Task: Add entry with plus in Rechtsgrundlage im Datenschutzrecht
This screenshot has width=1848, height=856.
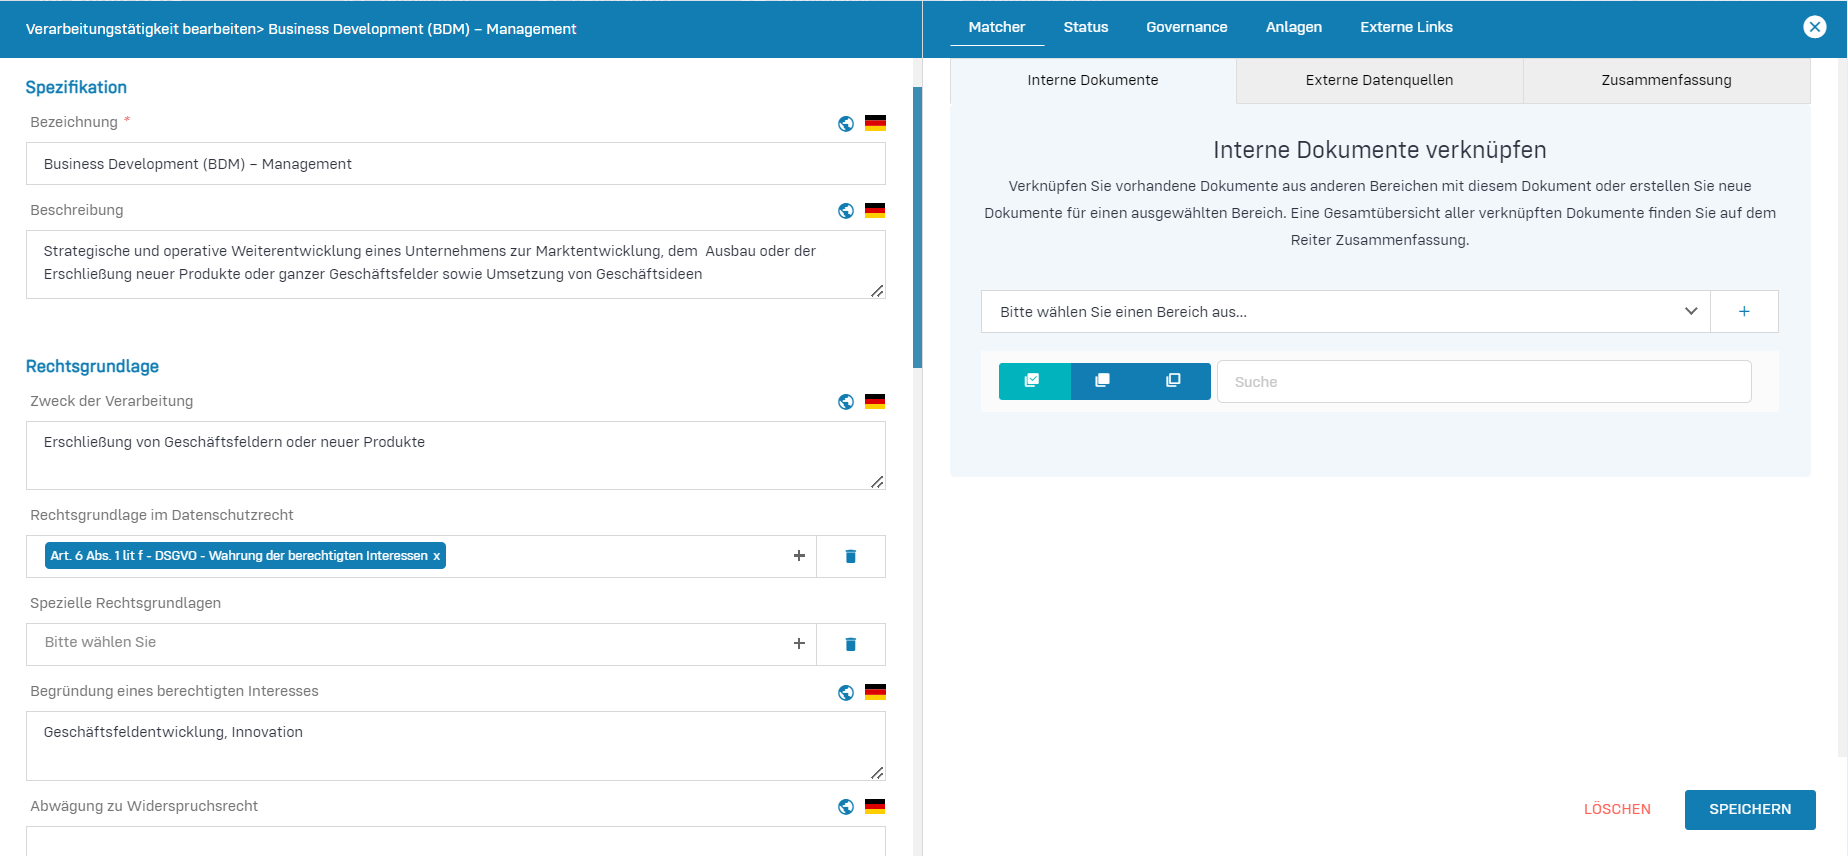Action: coord(799,556)
